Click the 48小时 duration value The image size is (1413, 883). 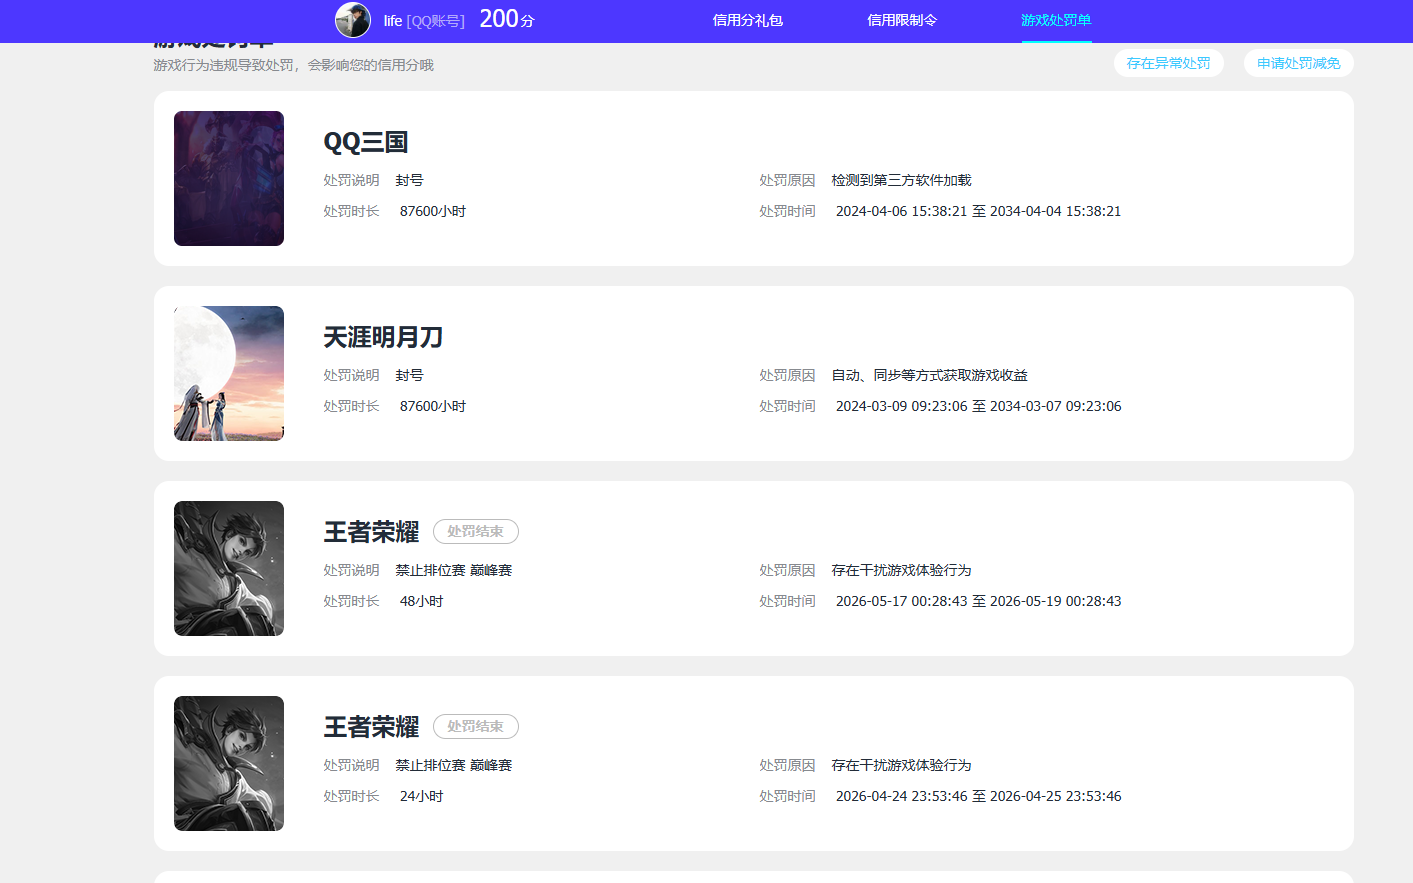click(x=421, y=601)
